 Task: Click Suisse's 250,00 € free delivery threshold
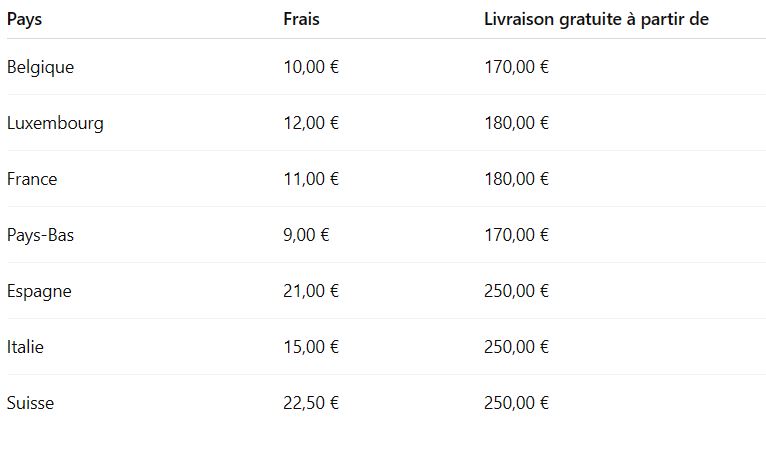coord(516,403)
